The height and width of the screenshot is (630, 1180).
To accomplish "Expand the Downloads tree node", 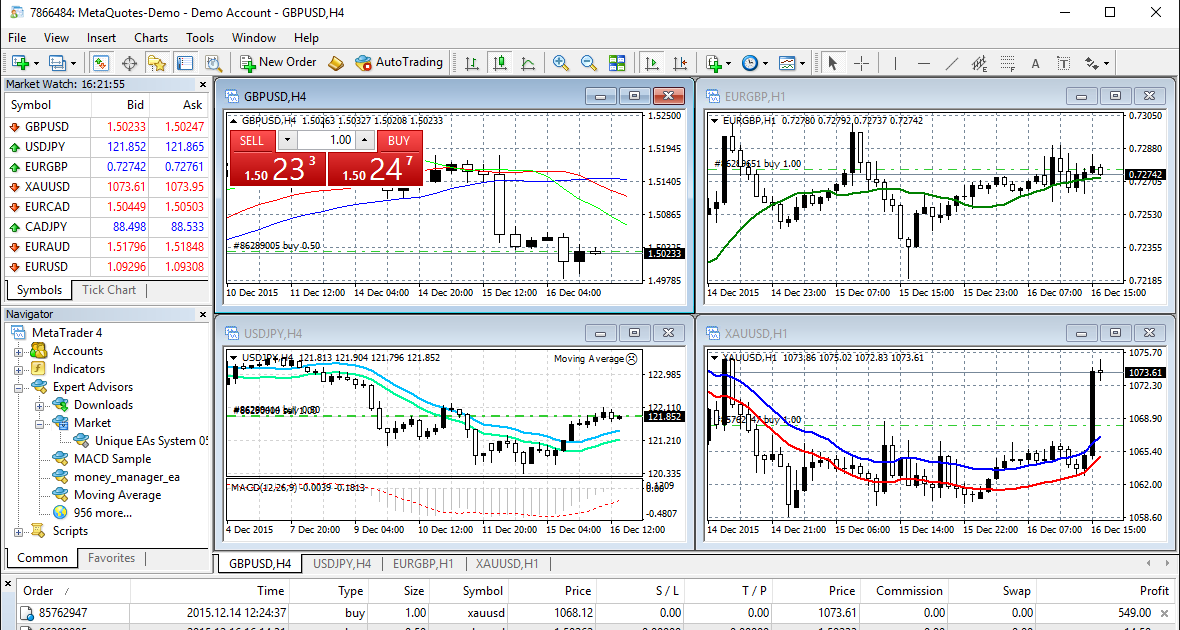I will pyautogui.click(x=39, y=406).
